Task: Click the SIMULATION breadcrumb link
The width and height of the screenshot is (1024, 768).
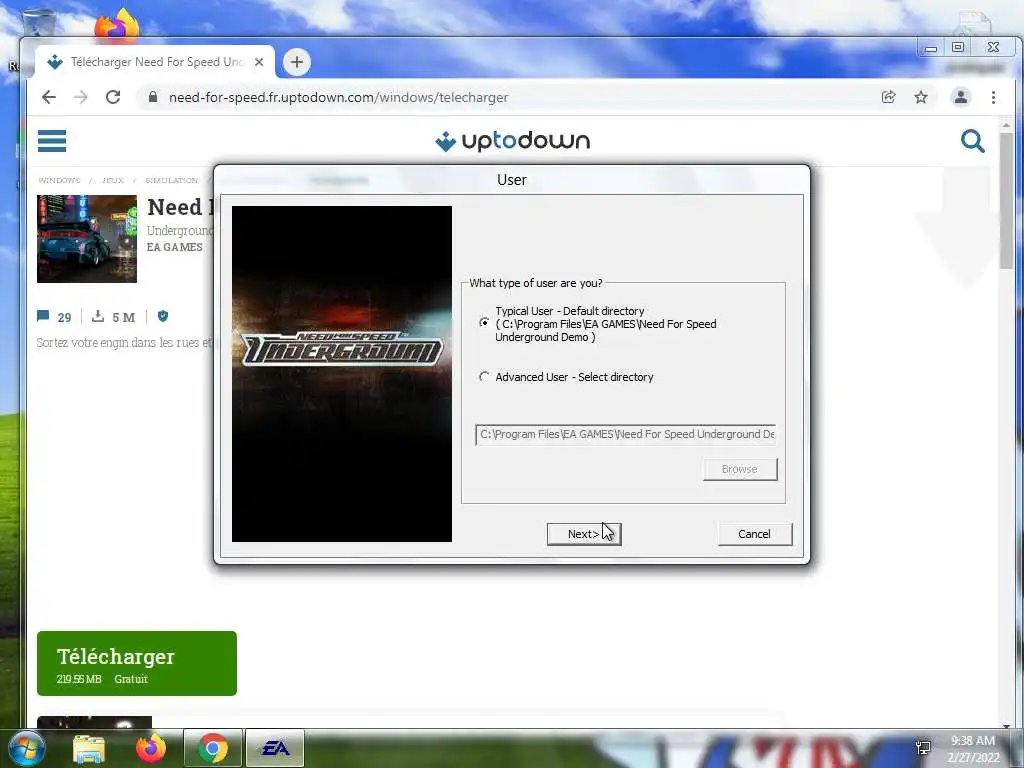Action: pyautogui.click(x=172, y=180)
